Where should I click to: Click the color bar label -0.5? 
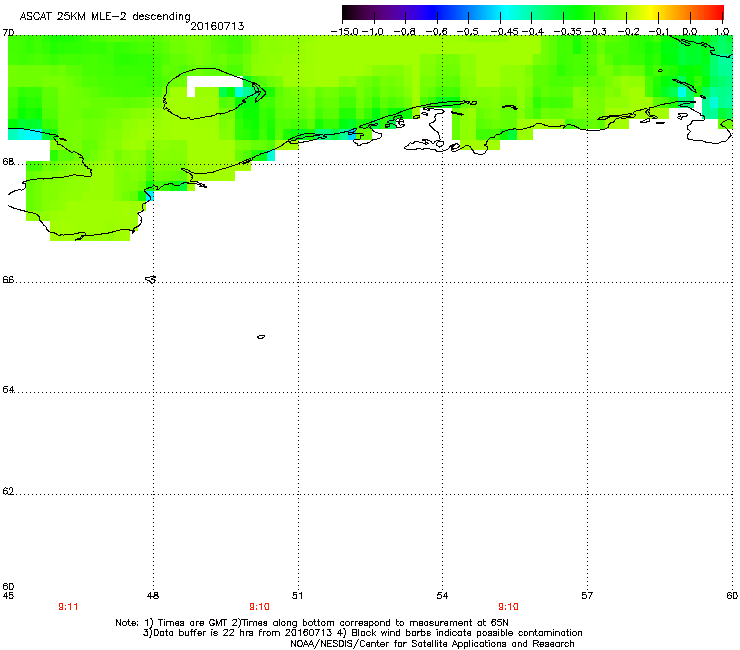click(x=468, y=32)
